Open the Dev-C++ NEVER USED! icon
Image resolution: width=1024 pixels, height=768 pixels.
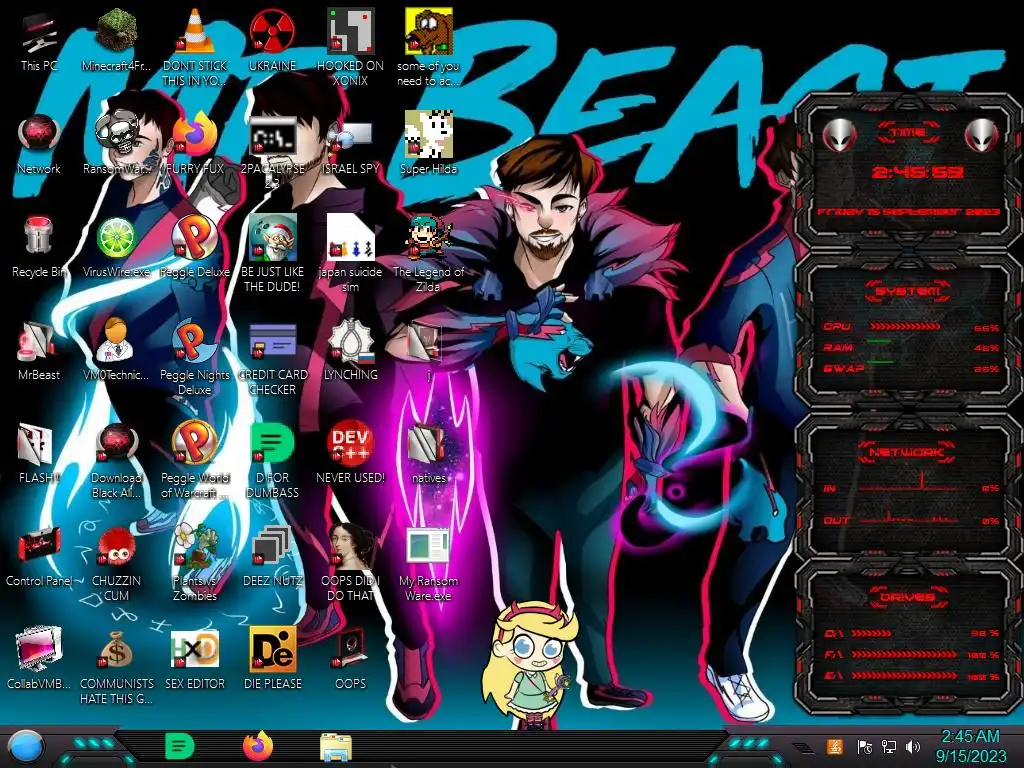click(350, 443)
